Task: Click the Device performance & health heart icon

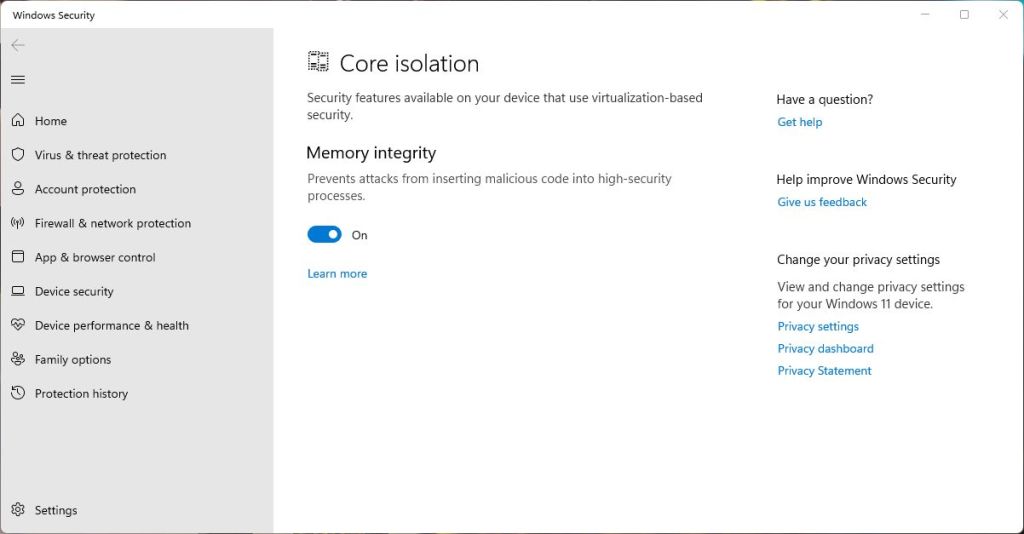Action: tap(18, 325)
